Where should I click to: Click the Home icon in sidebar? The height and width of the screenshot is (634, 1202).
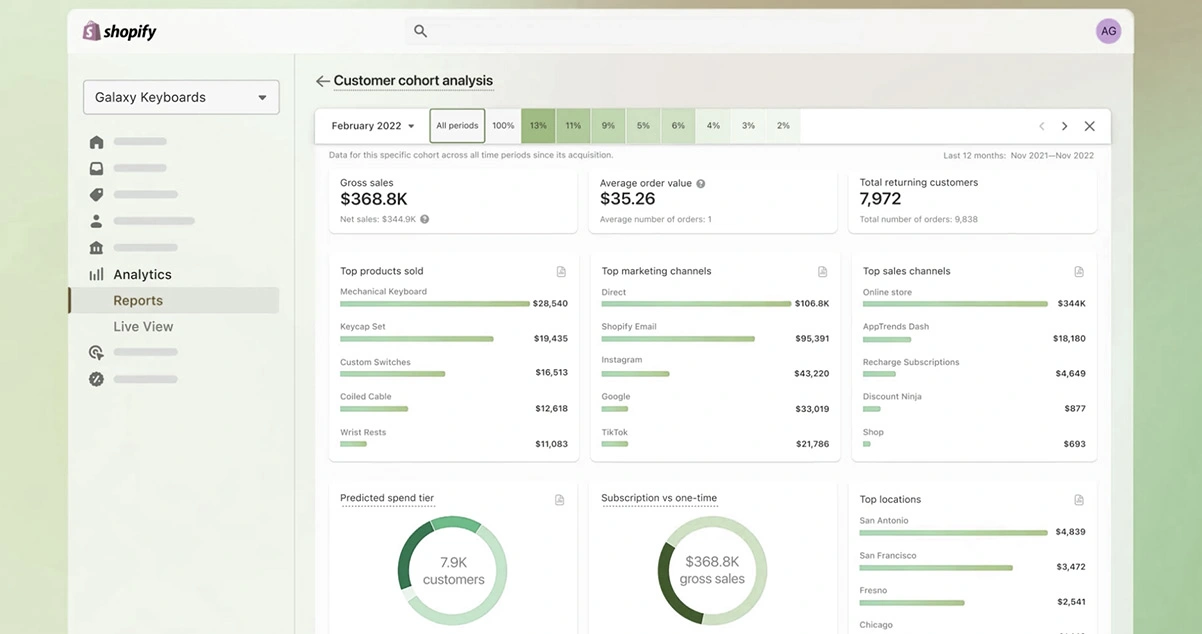click(x=96, y=142)
